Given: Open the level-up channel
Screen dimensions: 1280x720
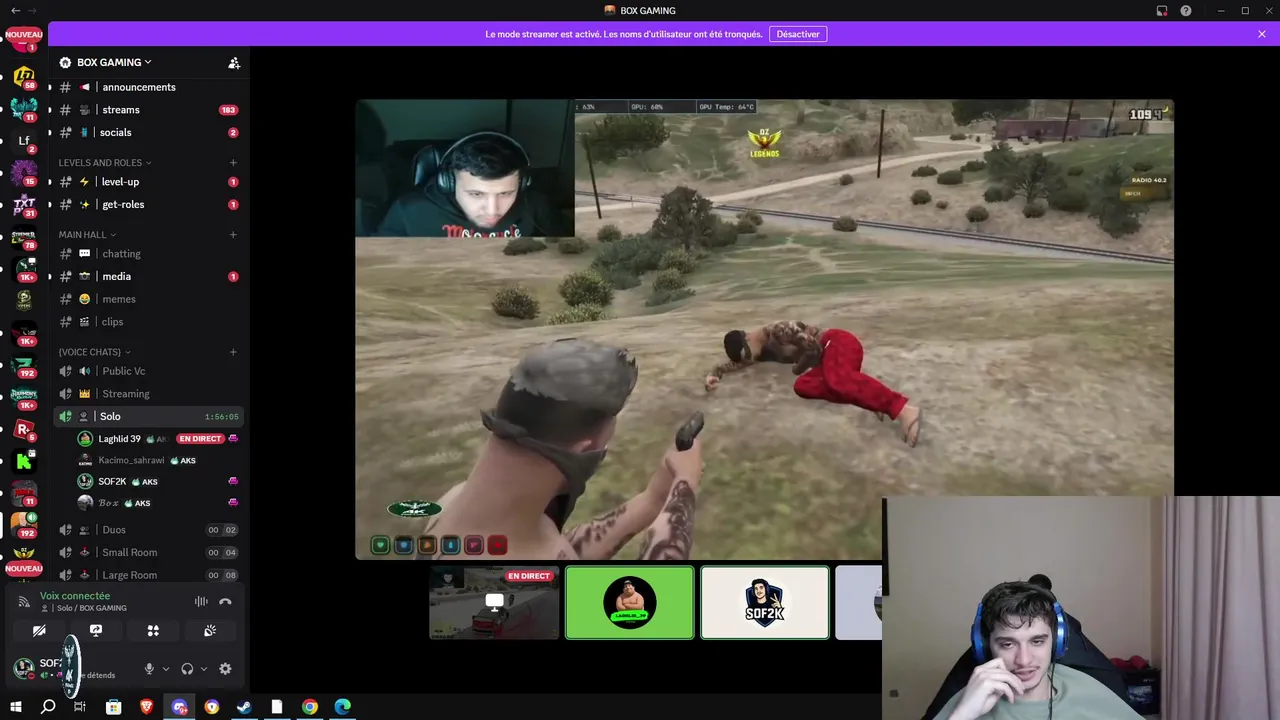Looking at the screenshot, I should point(147,182).
